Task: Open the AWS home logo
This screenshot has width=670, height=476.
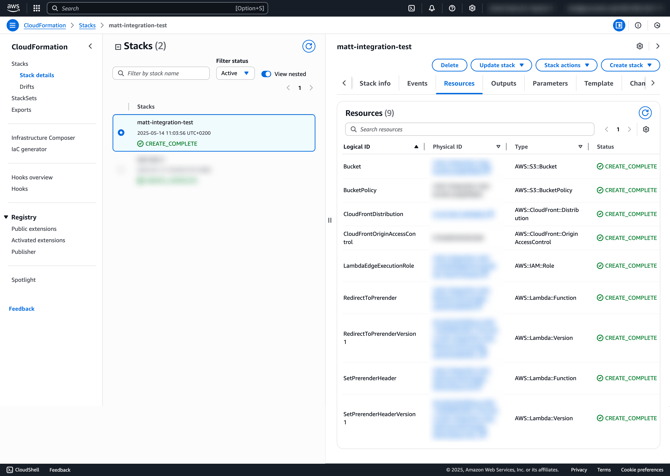Action: (13, 8)
